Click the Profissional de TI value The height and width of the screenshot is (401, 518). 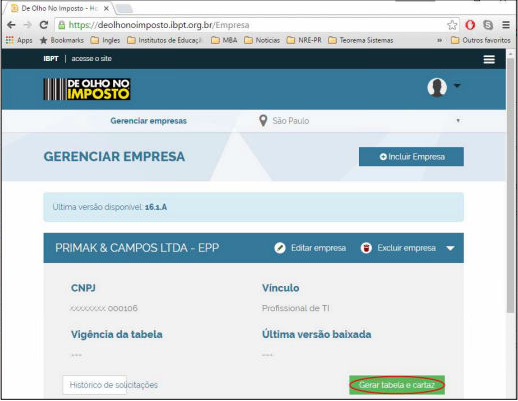click(x=296, y=308)
